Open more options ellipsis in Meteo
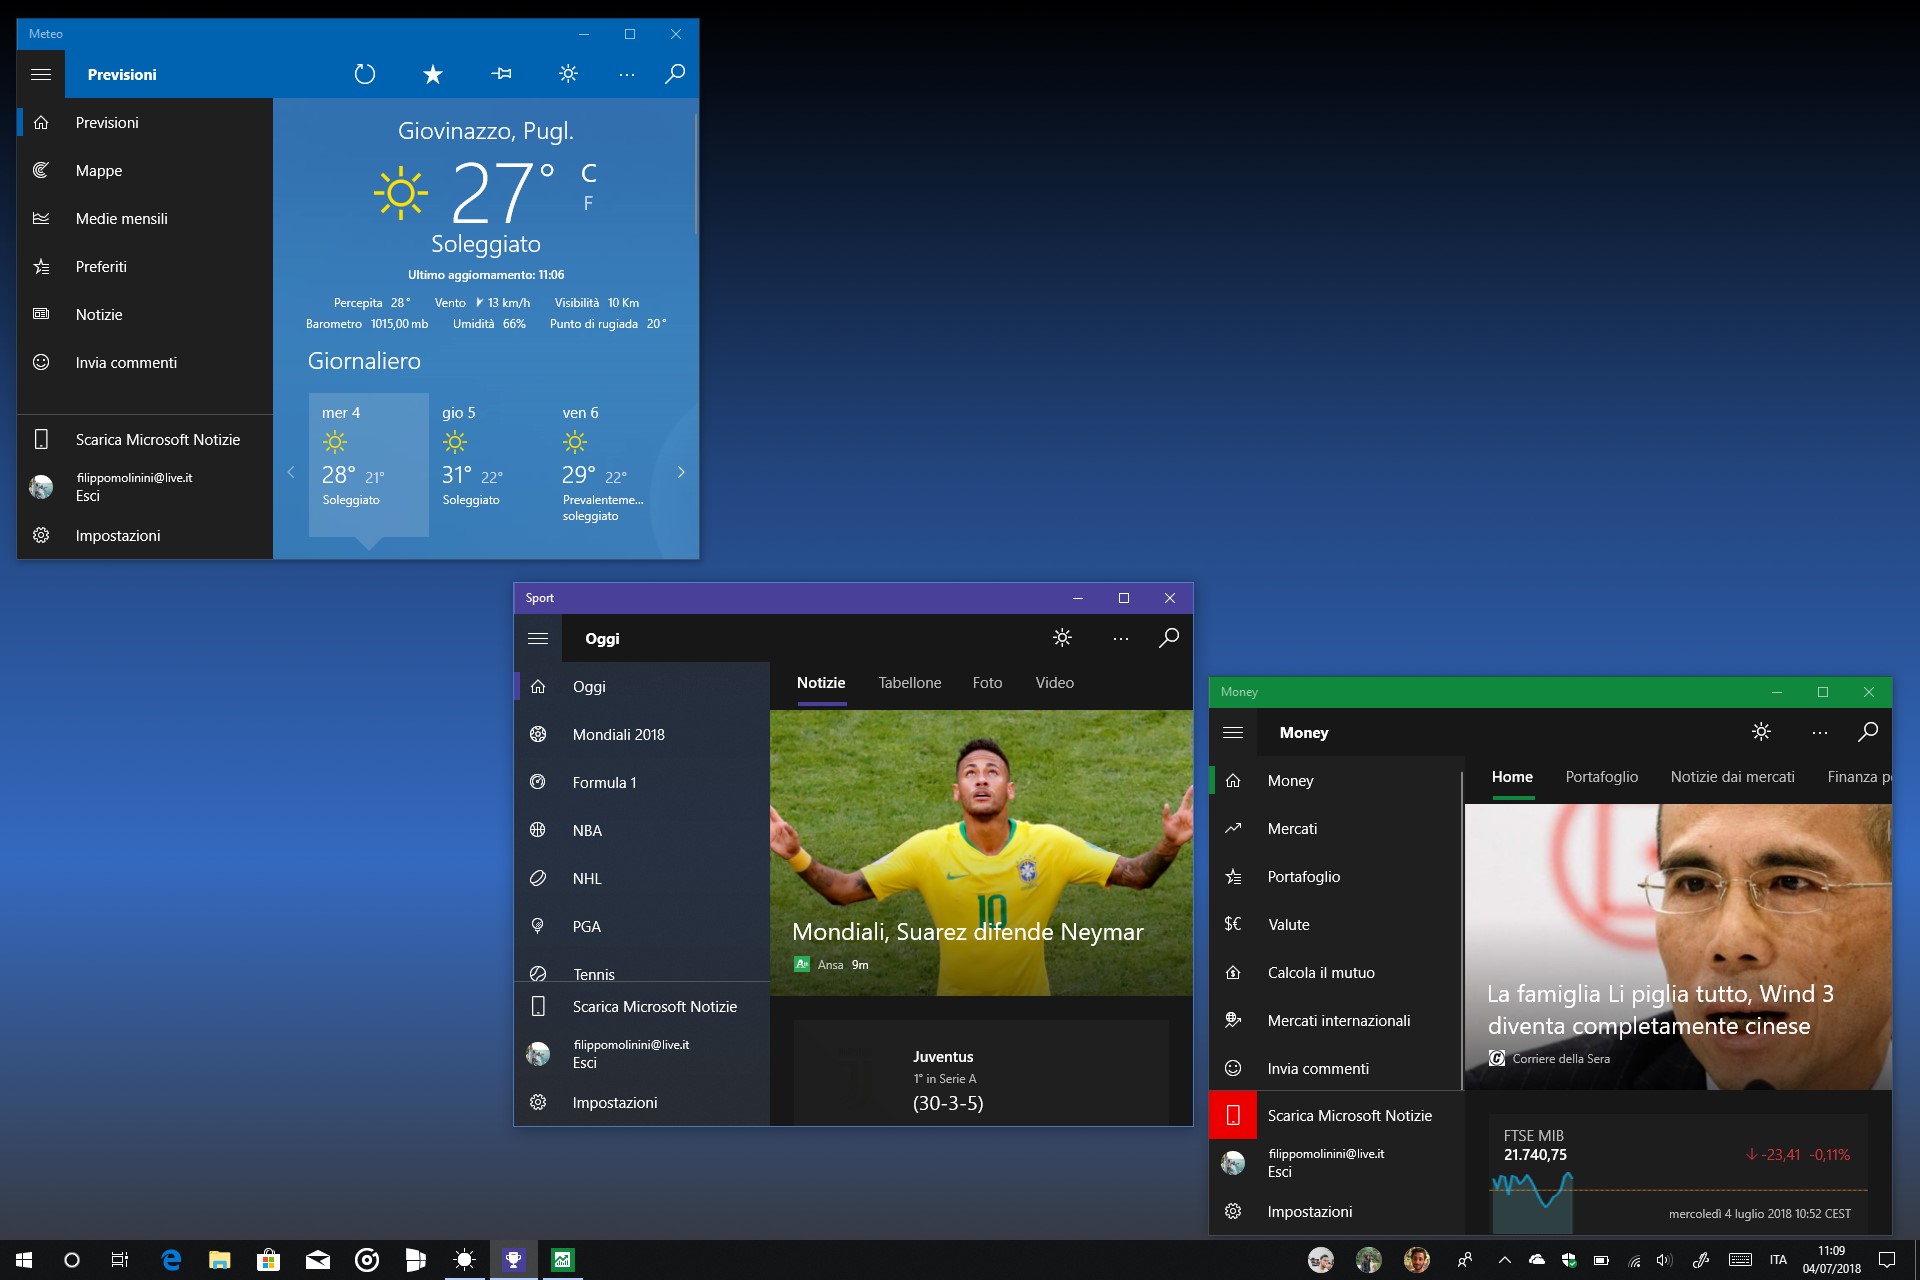 point(627,75)
